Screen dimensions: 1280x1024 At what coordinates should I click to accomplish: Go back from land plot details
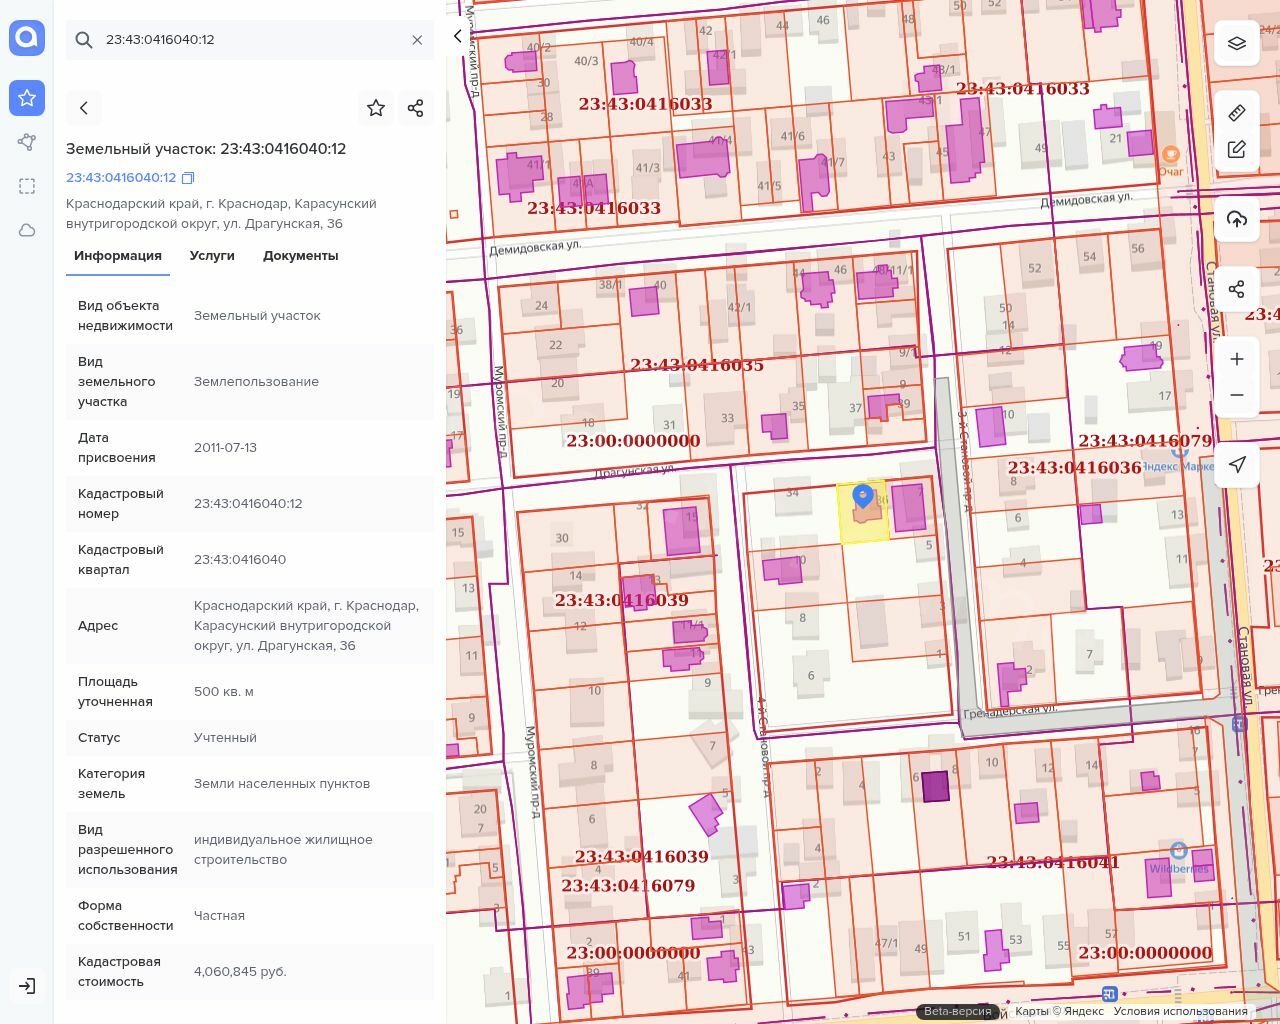84,108
